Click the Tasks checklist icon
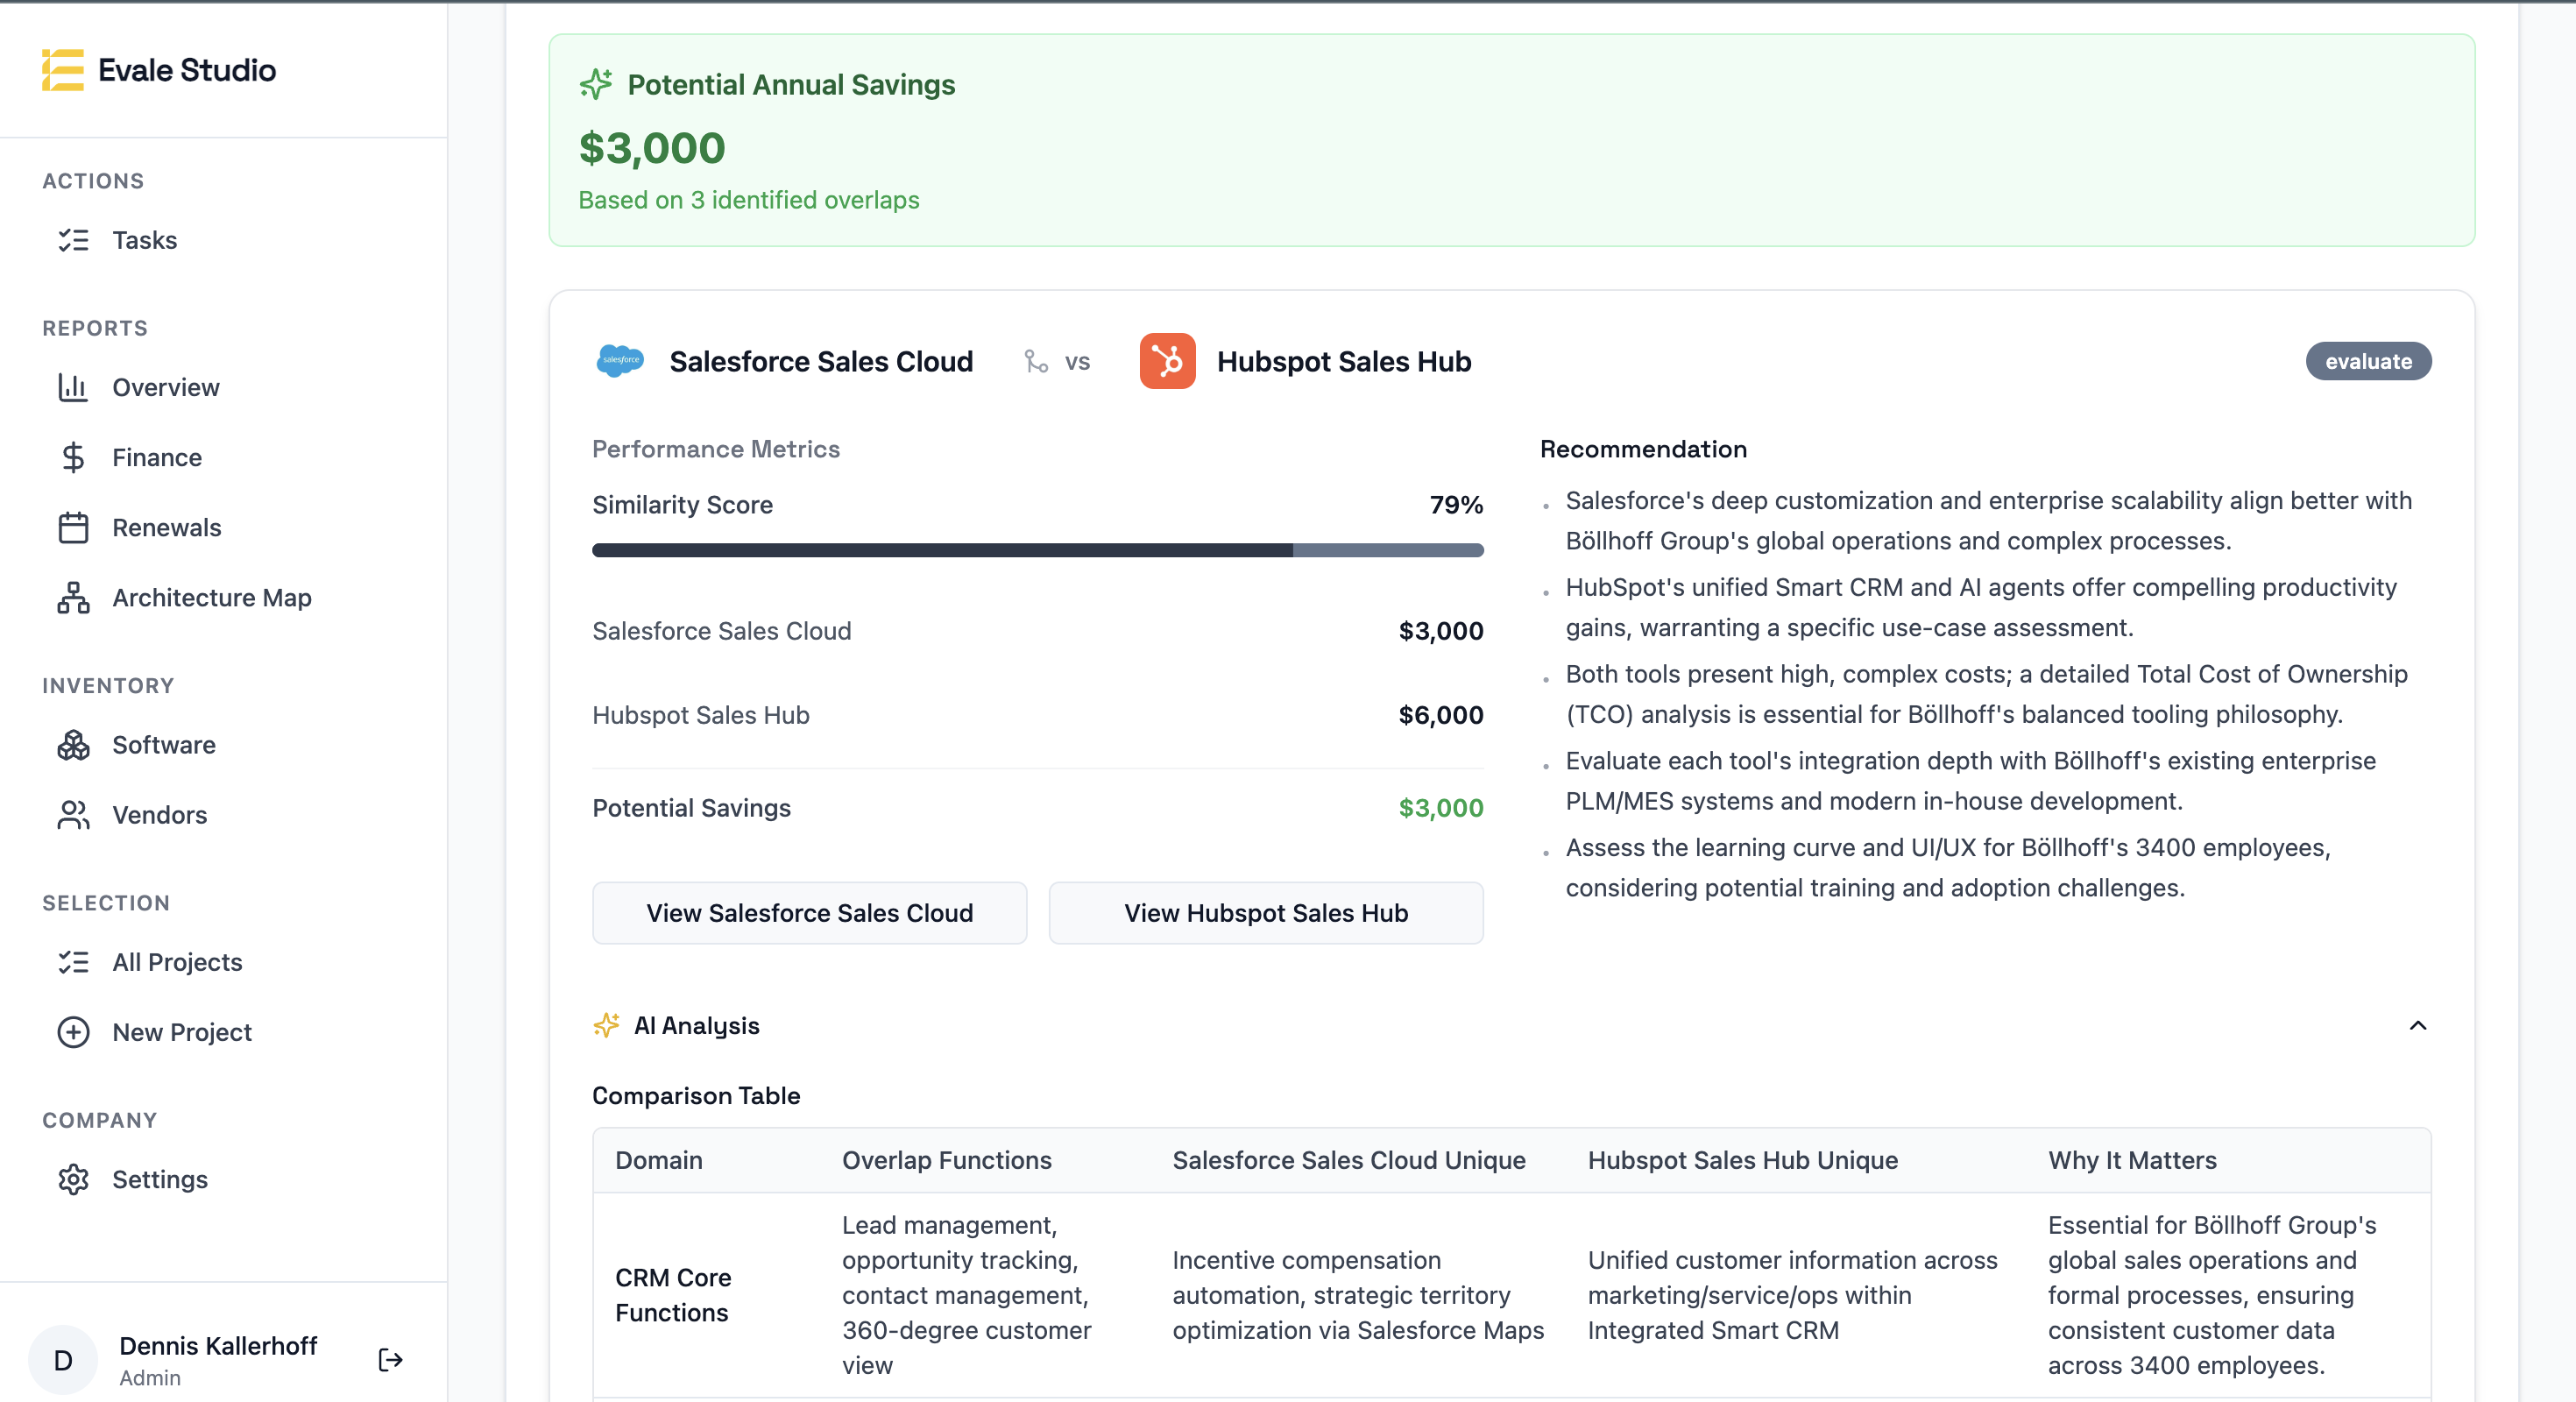Image resolution: width=2576 pixels, height=1402 pixels. pyautogui.click(x=73, y=240)
